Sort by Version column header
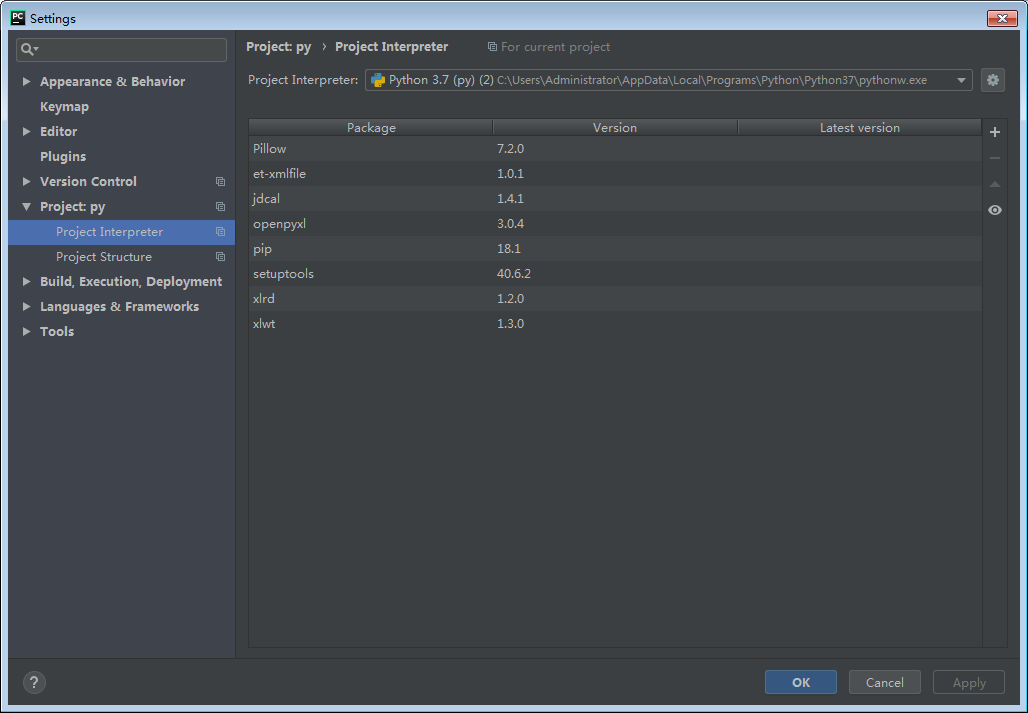This screenshot has height=713, width=1028. (x=615, y=128)
